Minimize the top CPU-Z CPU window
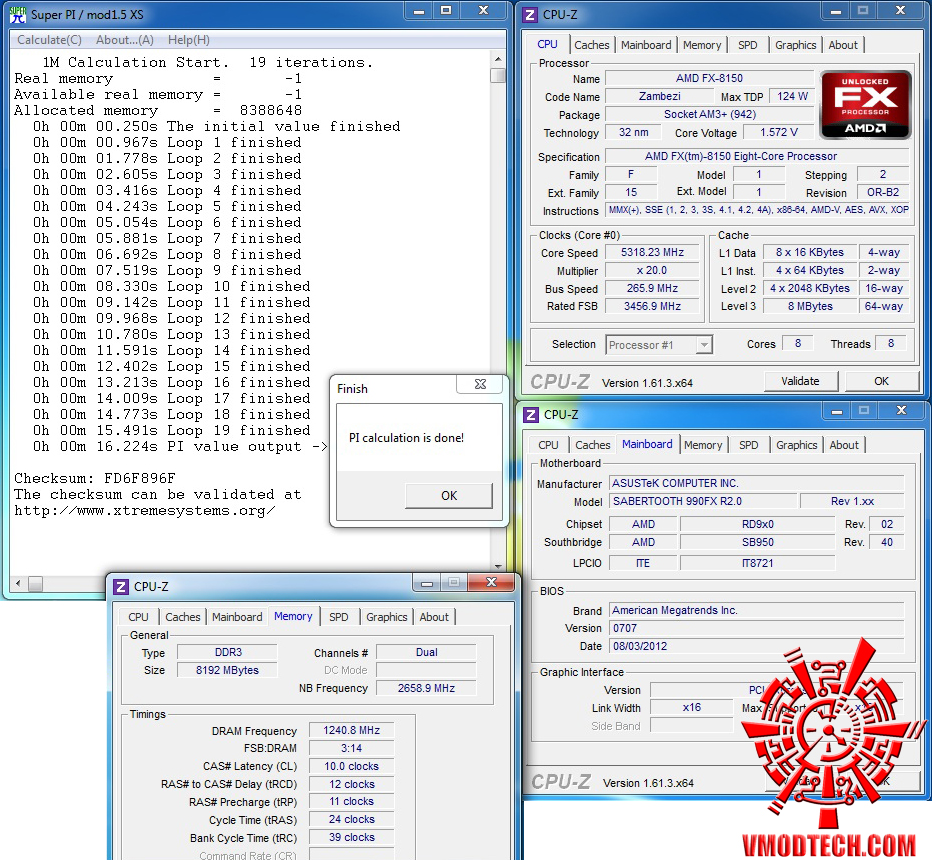Viewport: 932px width, 860px height. coord(836,11)
